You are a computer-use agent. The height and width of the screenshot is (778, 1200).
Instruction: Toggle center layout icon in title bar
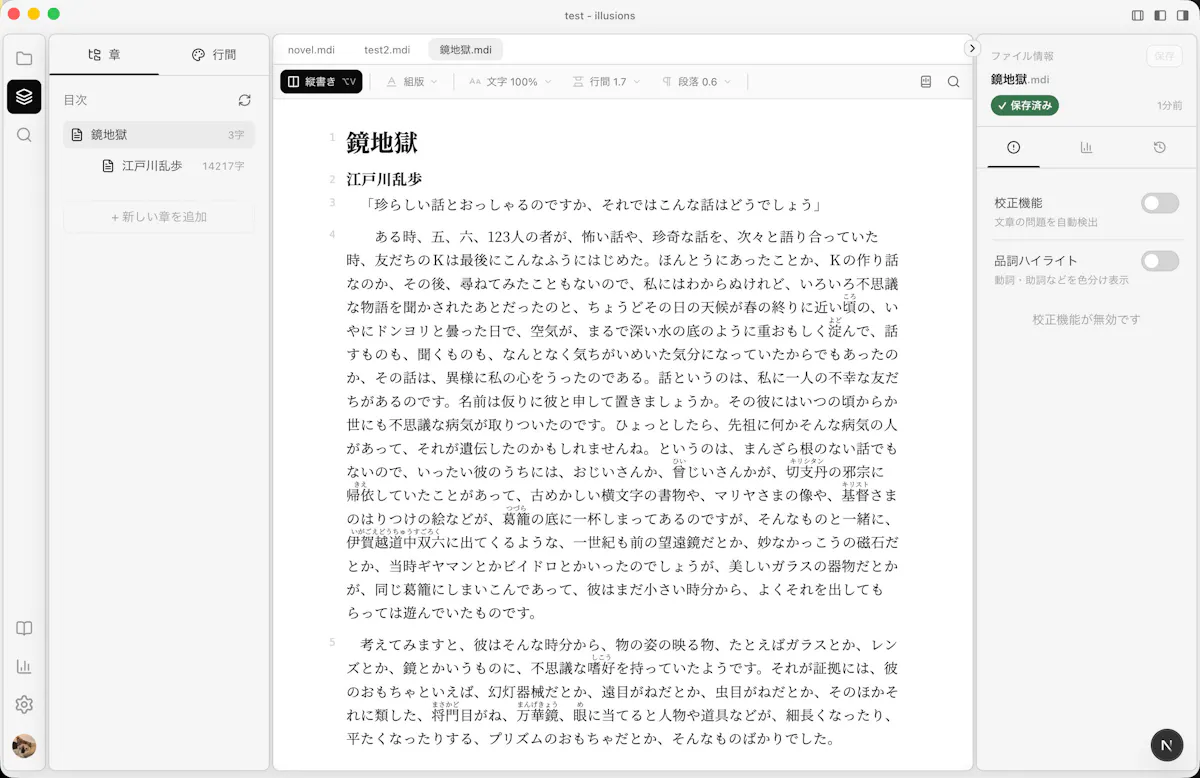pyautogui.click(x=1160, y=15)
